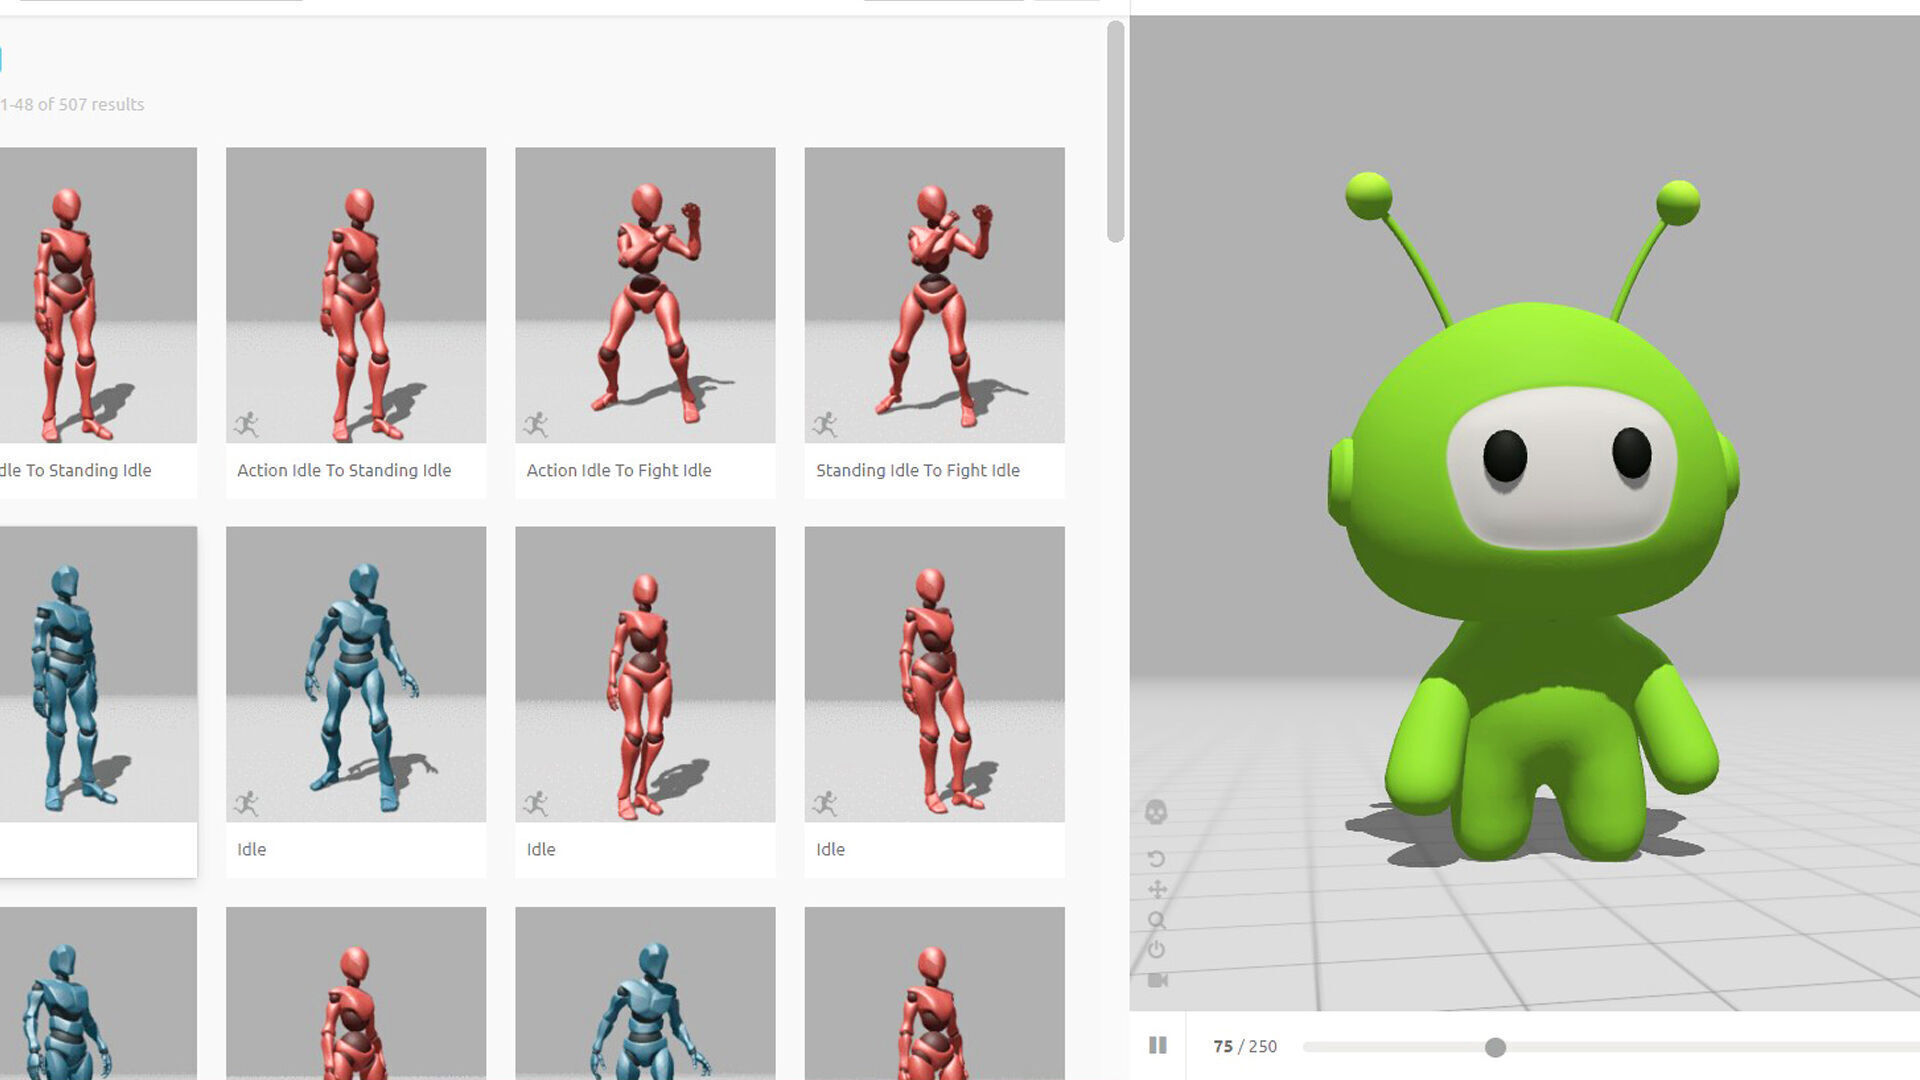1920x1080 pixels.
Task: Toggle the camera follow video icon
Action: [x=1157, y=980]
